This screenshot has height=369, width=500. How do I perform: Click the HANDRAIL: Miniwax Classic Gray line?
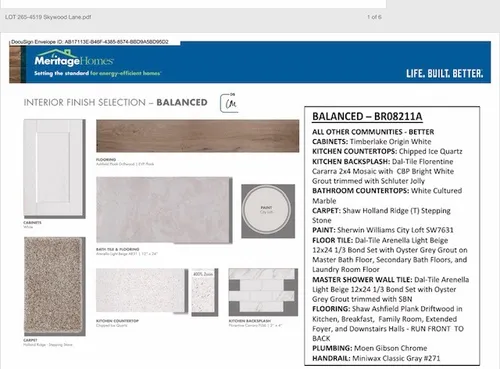[x=376, y=358]
